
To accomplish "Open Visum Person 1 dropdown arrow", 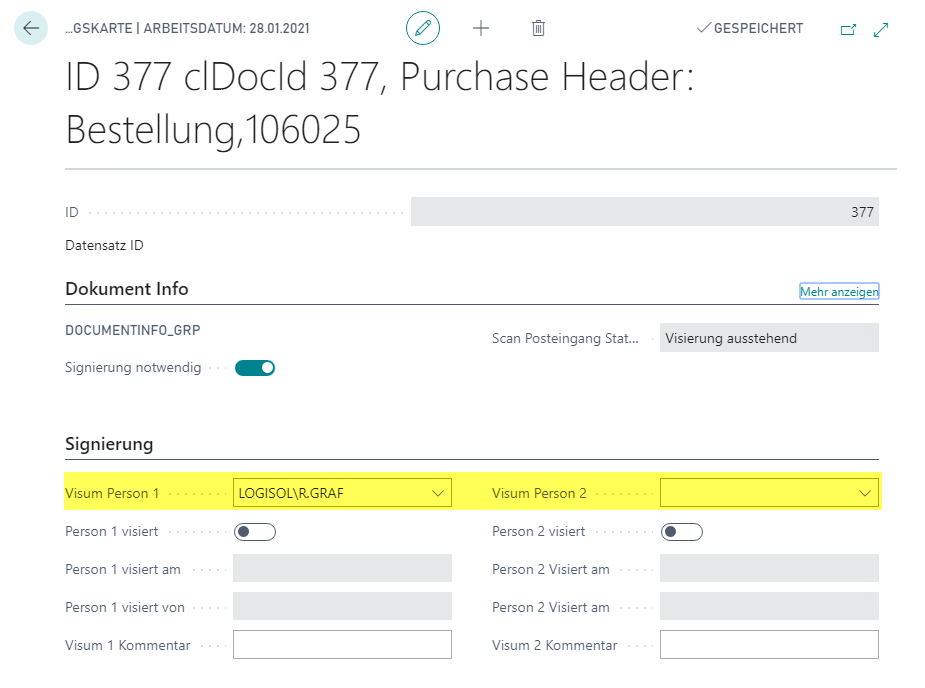I will coord(438,493).
